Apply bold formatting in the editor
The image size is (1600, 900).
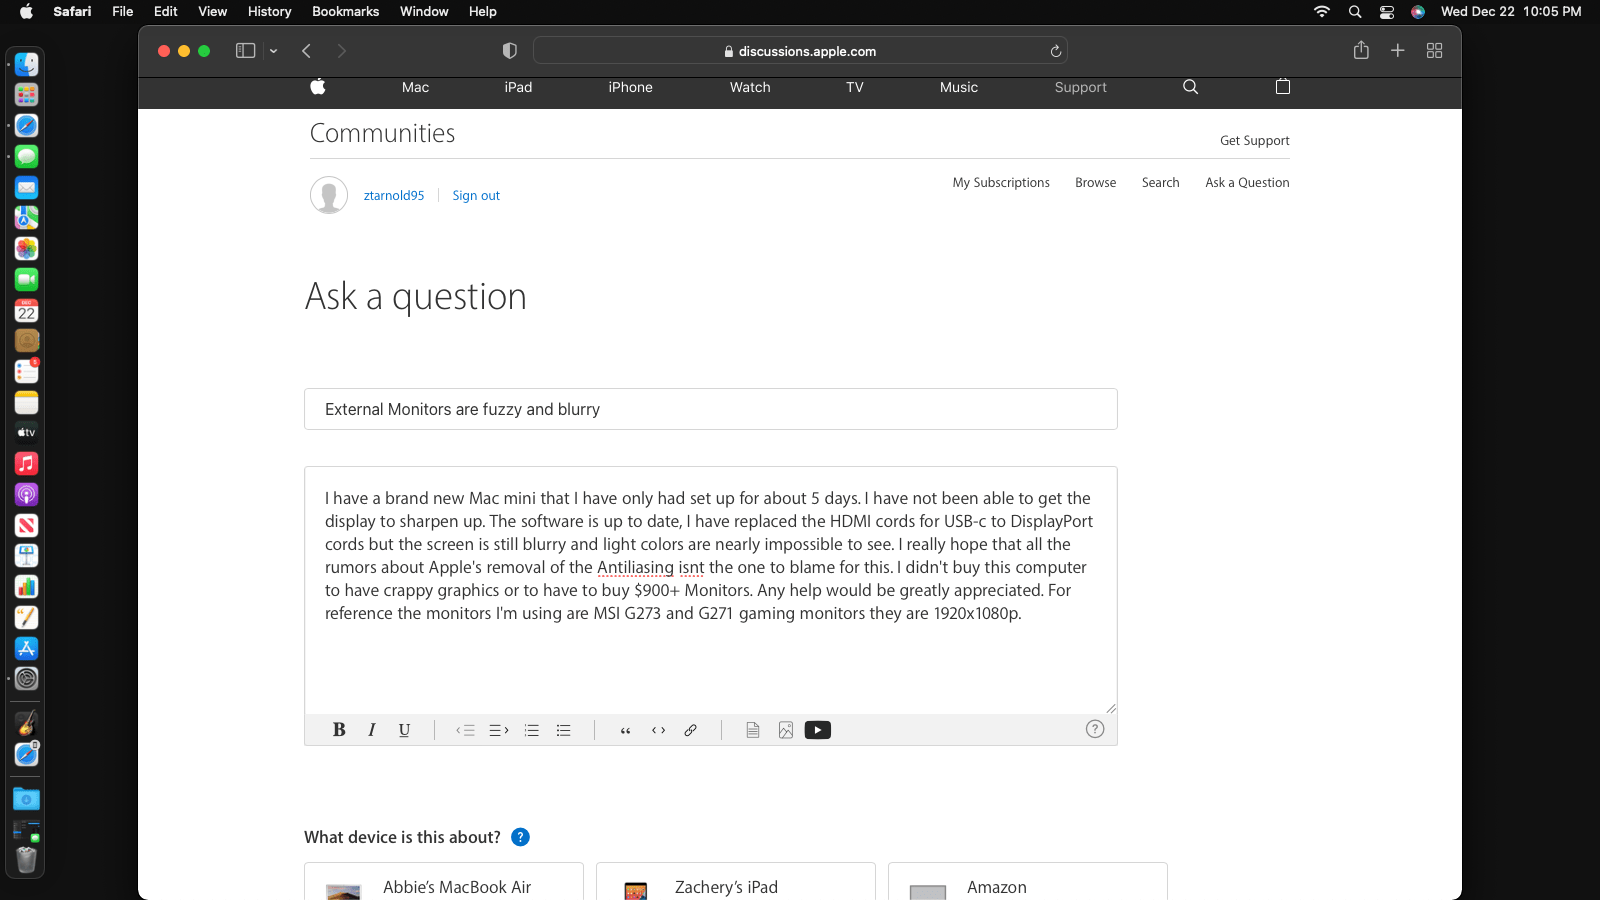[339, 730]
